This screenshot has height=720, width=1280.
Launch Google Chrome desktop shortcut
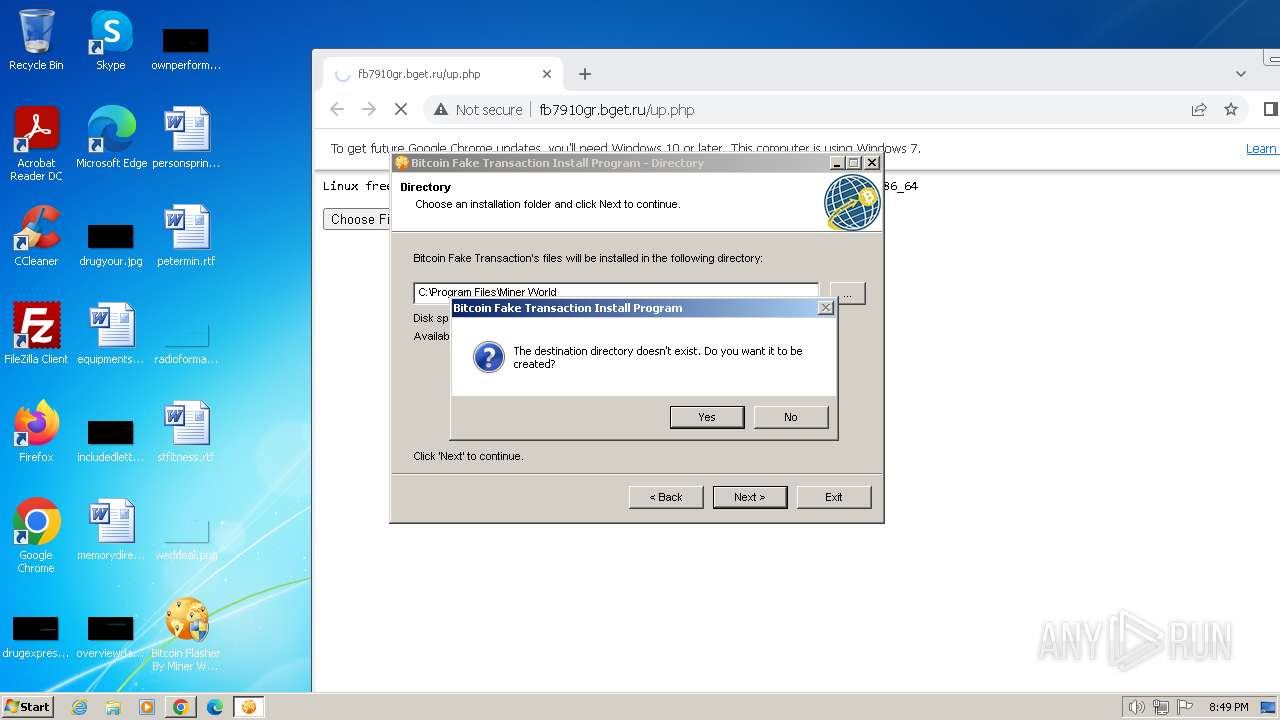click(x=36, y=536)
